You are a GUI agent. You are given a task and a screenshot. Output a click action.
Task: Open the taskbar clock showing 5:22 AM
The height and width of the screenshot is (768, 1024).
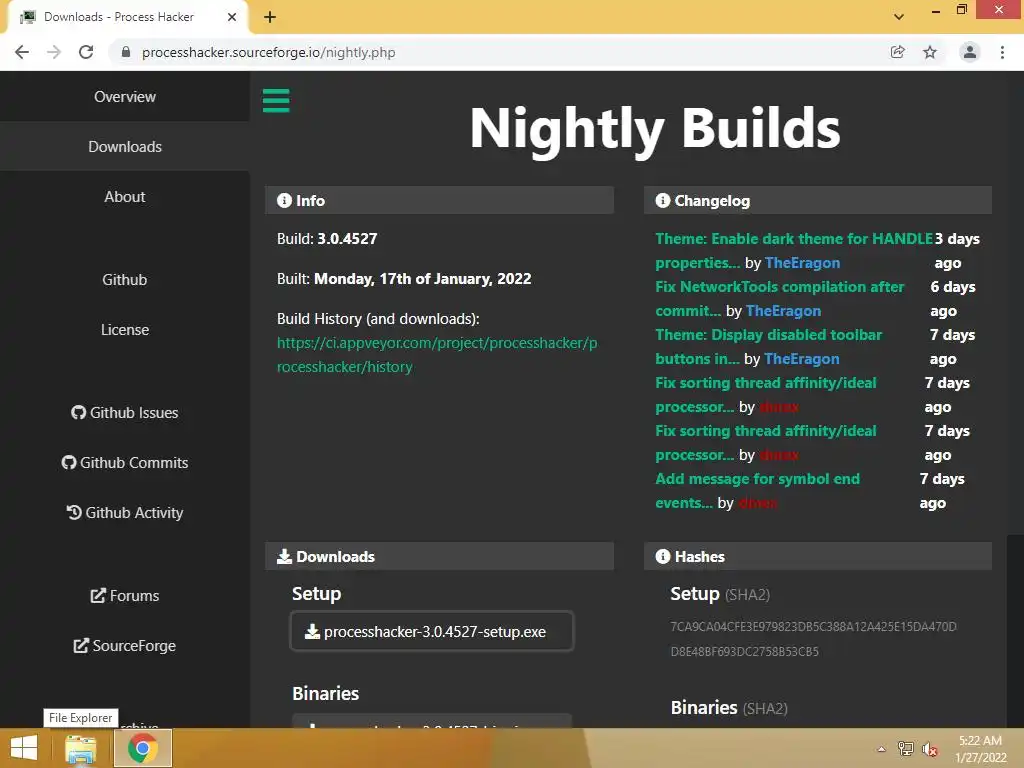point(980,749)
